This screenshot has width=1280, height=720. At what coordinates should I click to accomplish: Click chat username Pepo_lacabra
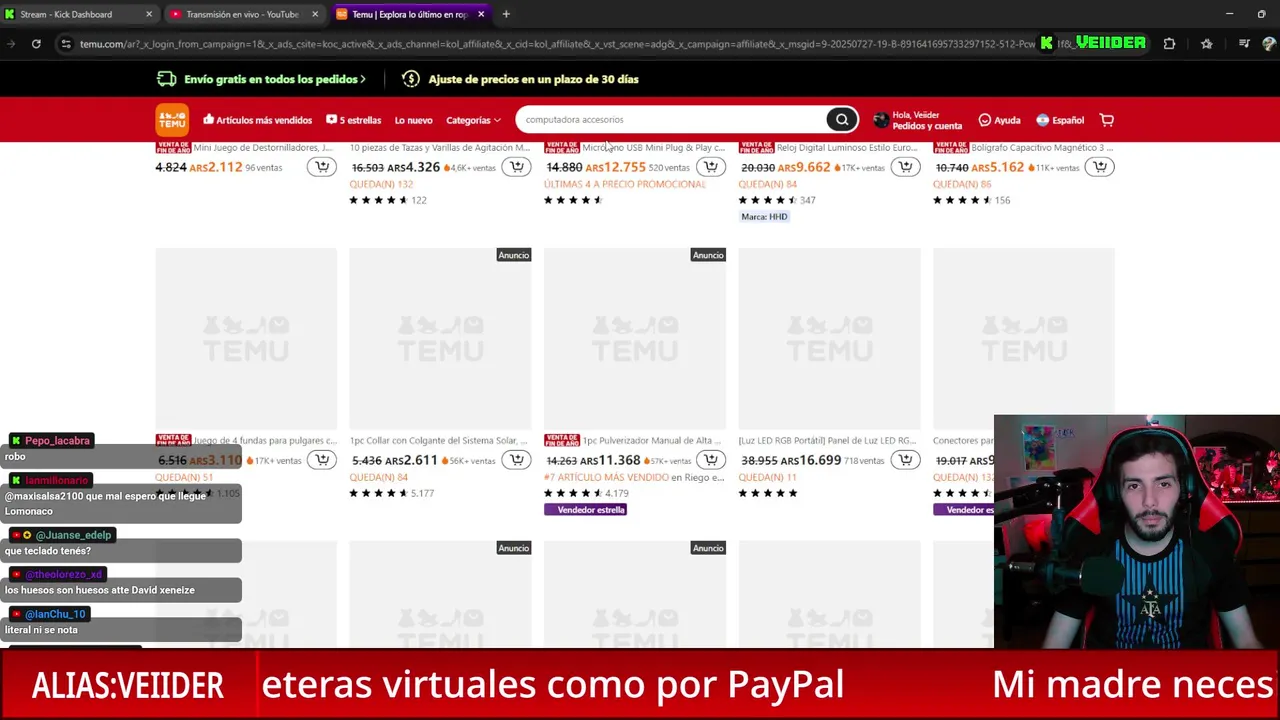tap(57, 441)
